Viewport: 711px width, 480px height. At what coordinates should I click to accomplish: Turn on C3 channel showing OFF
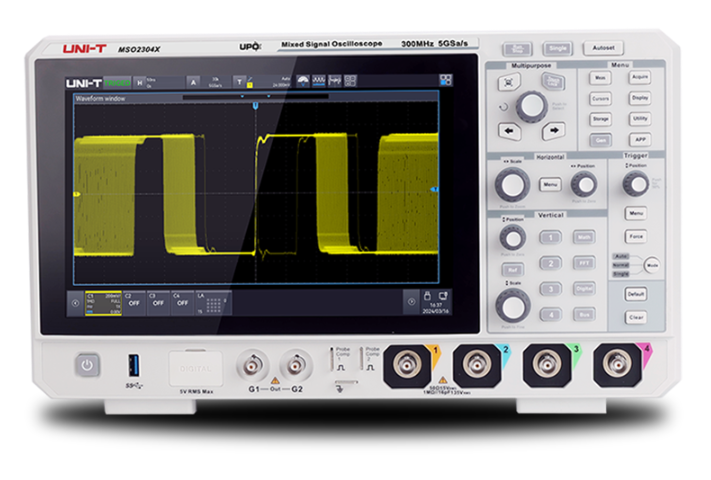158,300
